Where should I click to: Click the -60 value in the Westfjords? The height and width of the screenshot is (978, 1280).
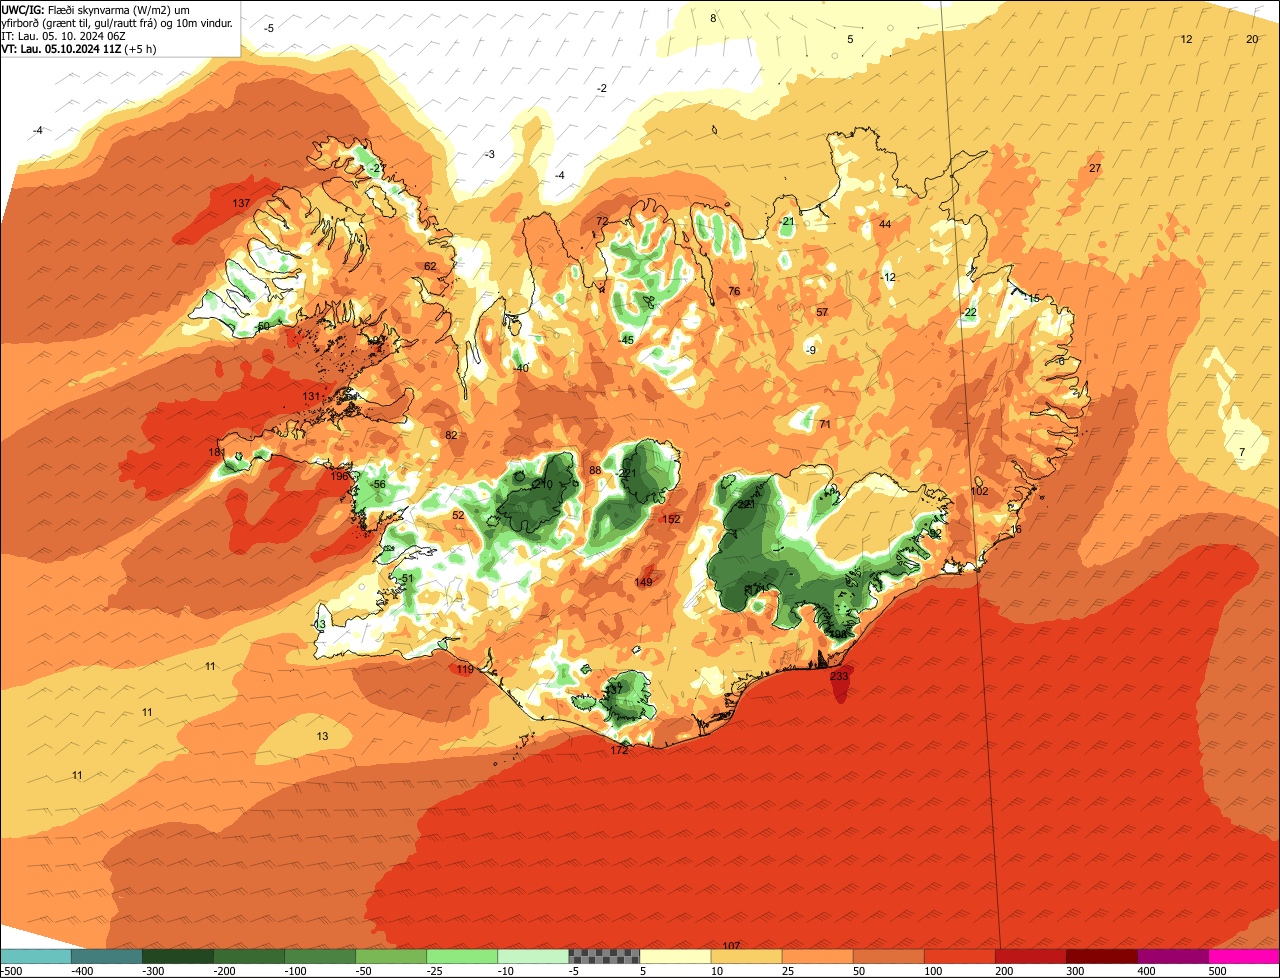[262, 327]
